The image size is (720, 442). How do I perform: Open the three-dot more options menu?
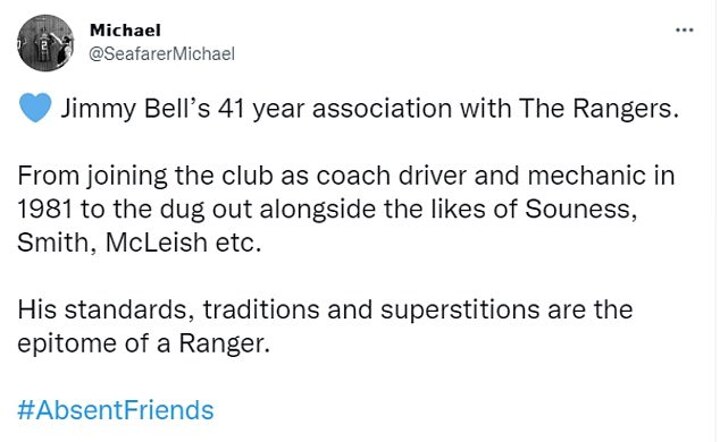pos(685,31)
